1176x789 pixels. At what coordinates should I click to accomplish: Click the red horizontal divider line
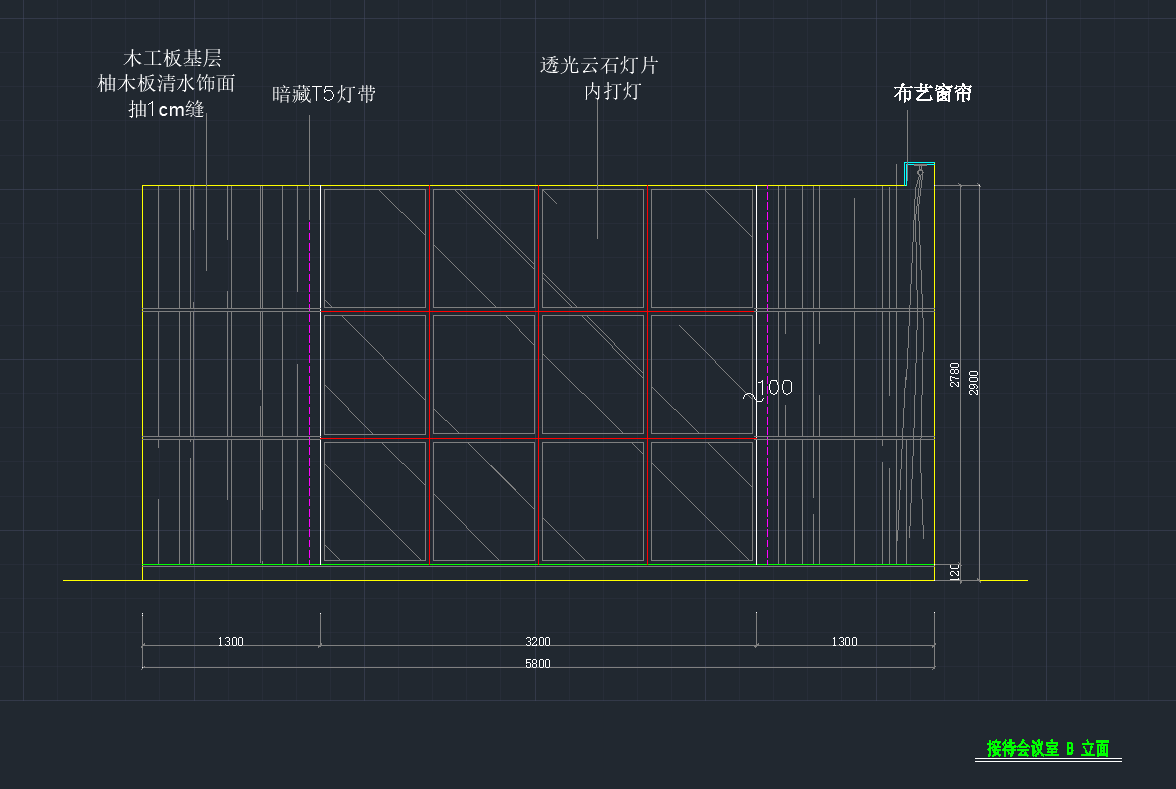430,438
